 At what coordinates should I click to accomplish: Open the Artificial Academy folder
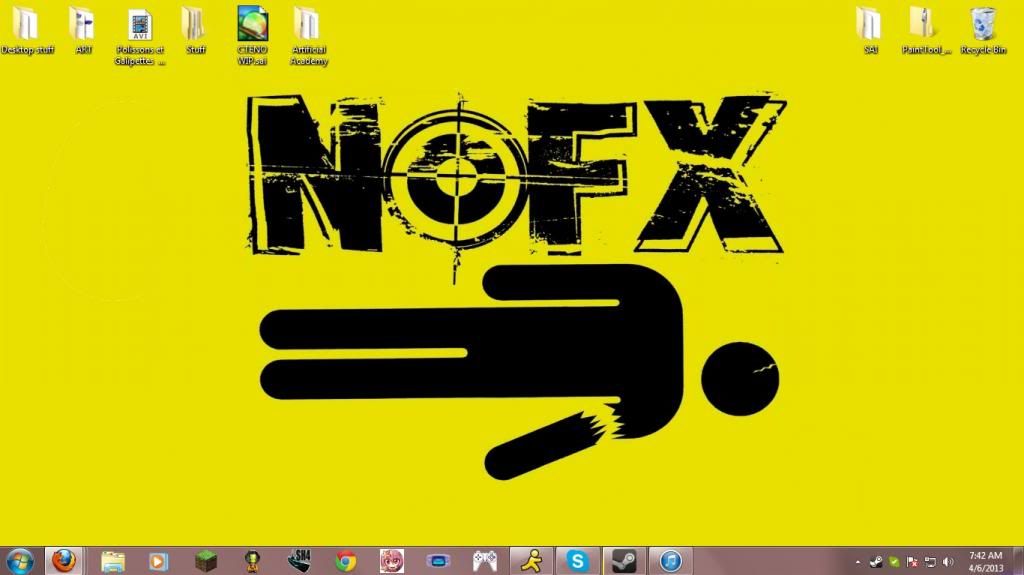[x=308, y=37]
